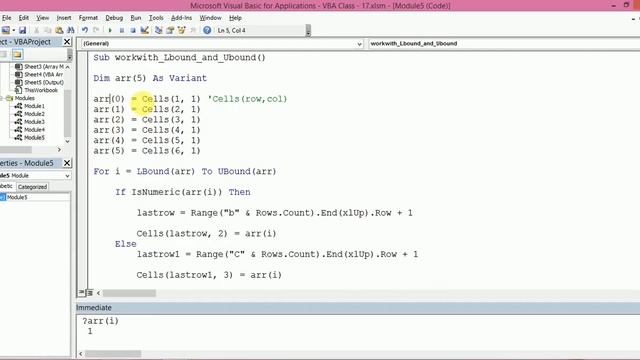The image size is (640, 360).
Task: Open the Module5 Module properties dropdown
Action: click(x=35, y=176)
